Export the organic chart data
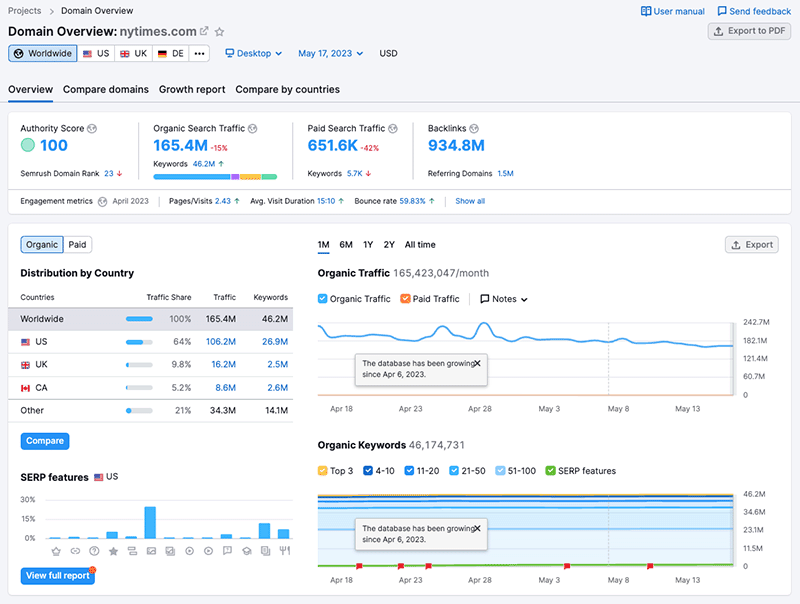Image resolution: width=800 pixels, height=604 pixels. tap(752, 245)
